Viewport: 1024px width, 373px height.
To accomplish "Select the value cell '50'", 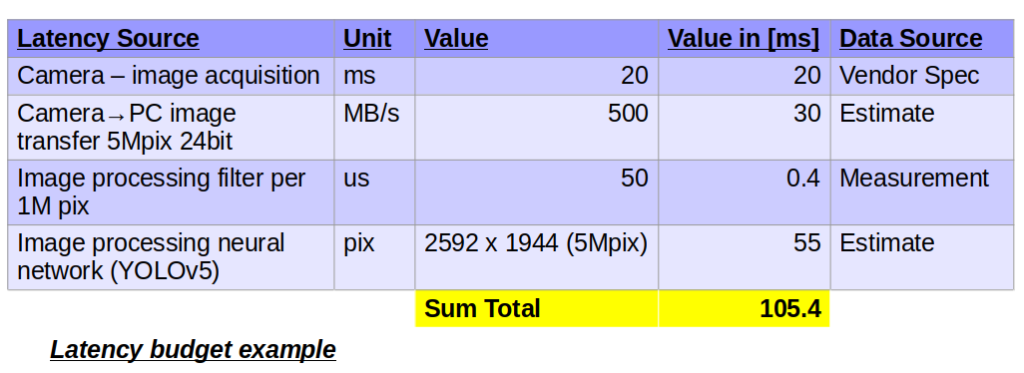I will point(536,192).
